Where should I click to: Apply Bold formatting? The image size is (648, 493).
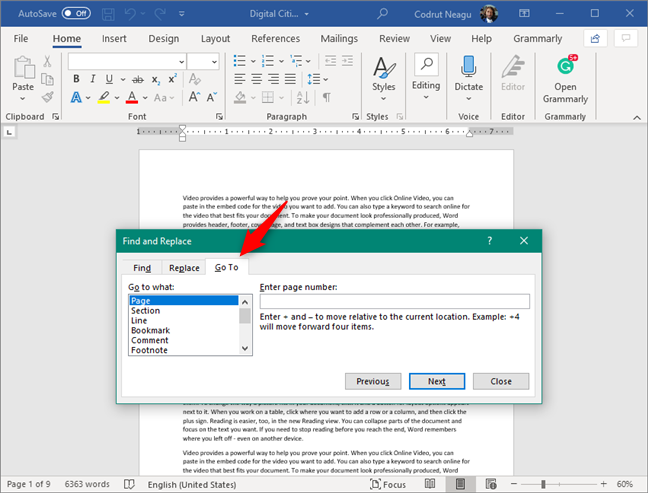tap(76, 79)
